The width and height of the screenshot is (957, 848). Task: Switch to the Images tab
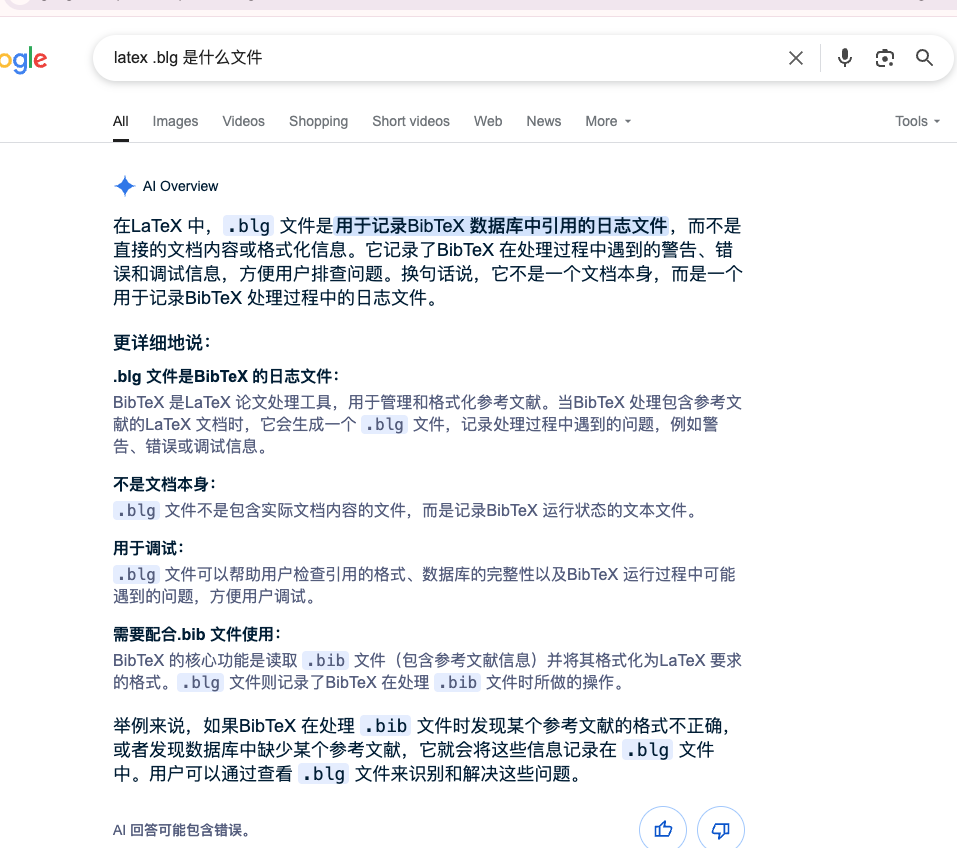click(x=175, y=121)
